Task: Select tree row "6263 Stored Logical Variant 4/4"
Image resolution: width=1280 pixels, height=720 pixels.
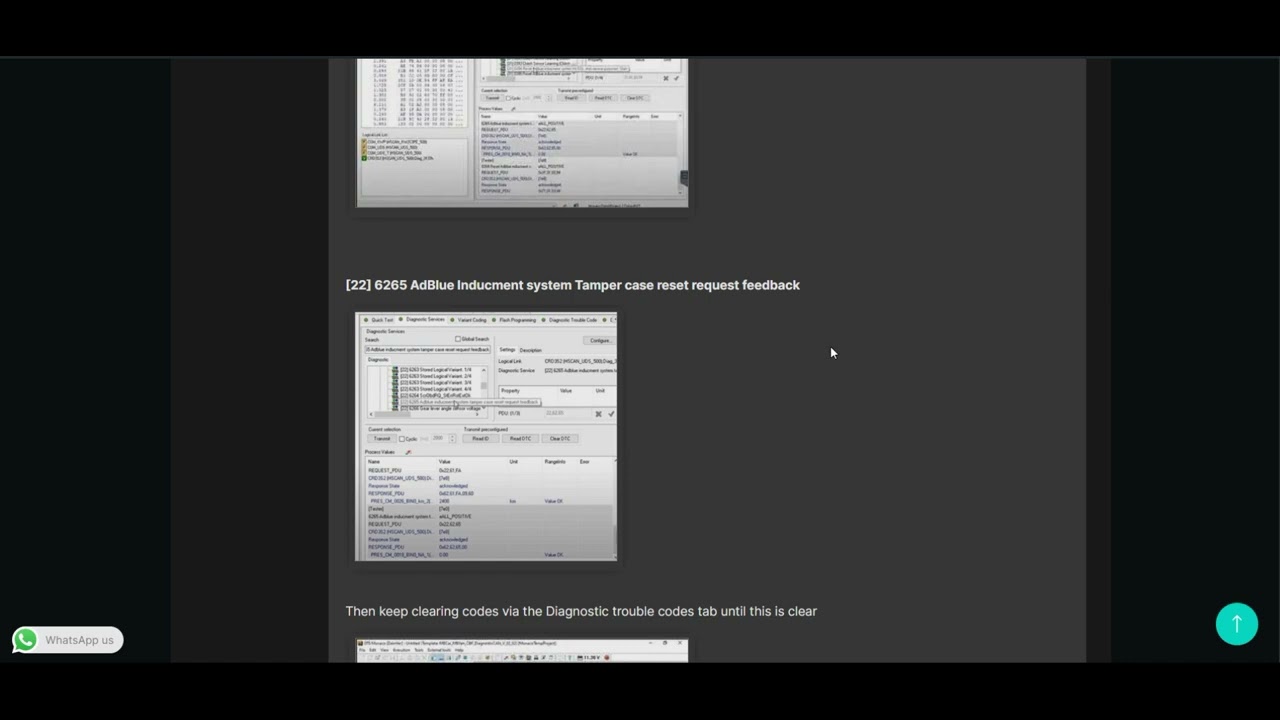Action: click(436, 389)
